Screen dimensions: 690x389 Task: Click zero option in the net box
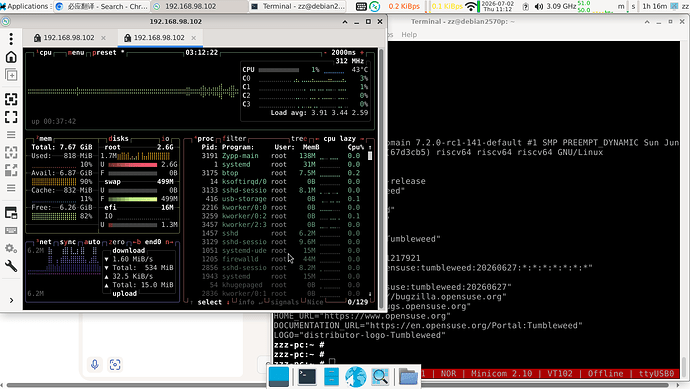[x=116, y=242]
